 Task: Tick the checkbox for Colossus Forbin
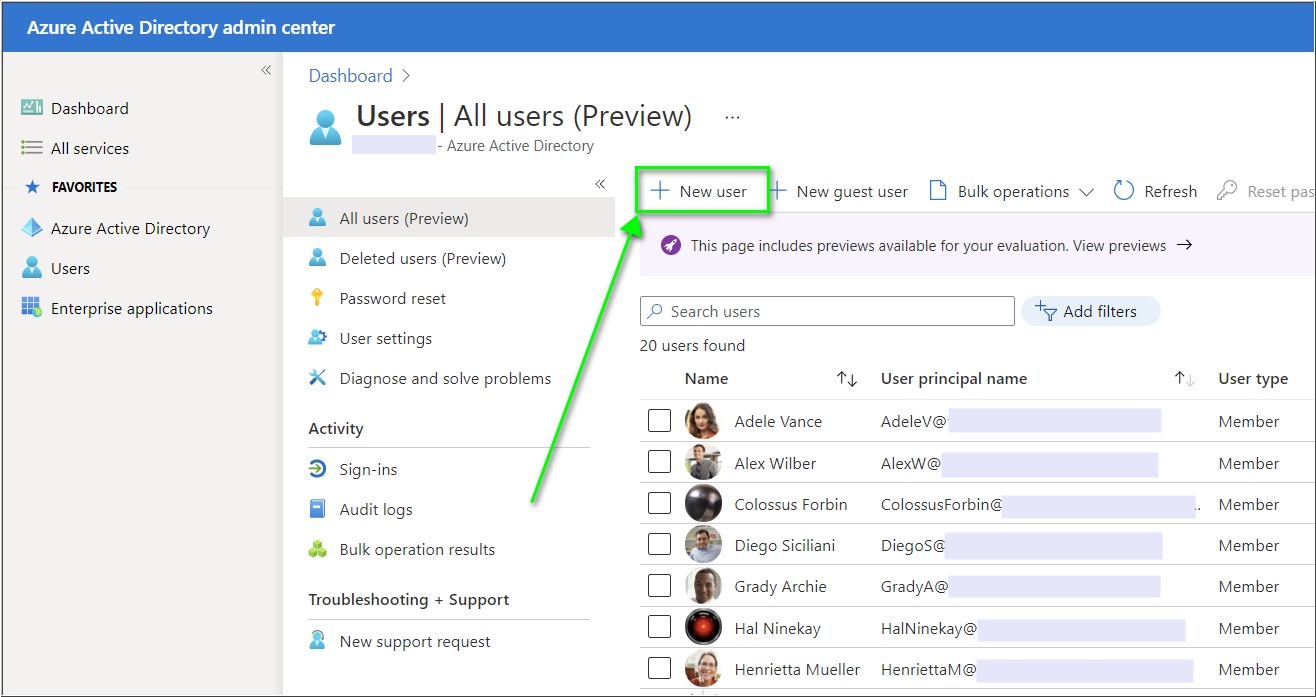tap(659, 503)
